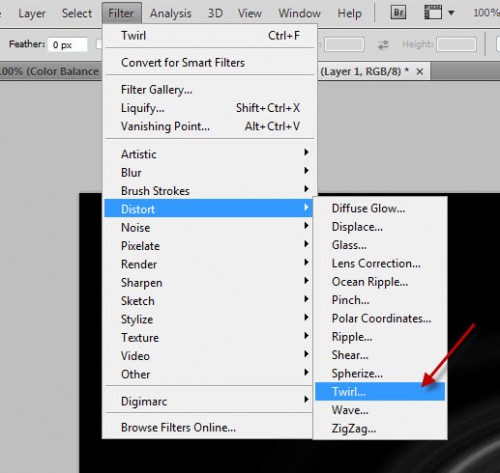Screen dimensions: 500x473
Task: Open the Select menu
Action: [x=77, y=13]
